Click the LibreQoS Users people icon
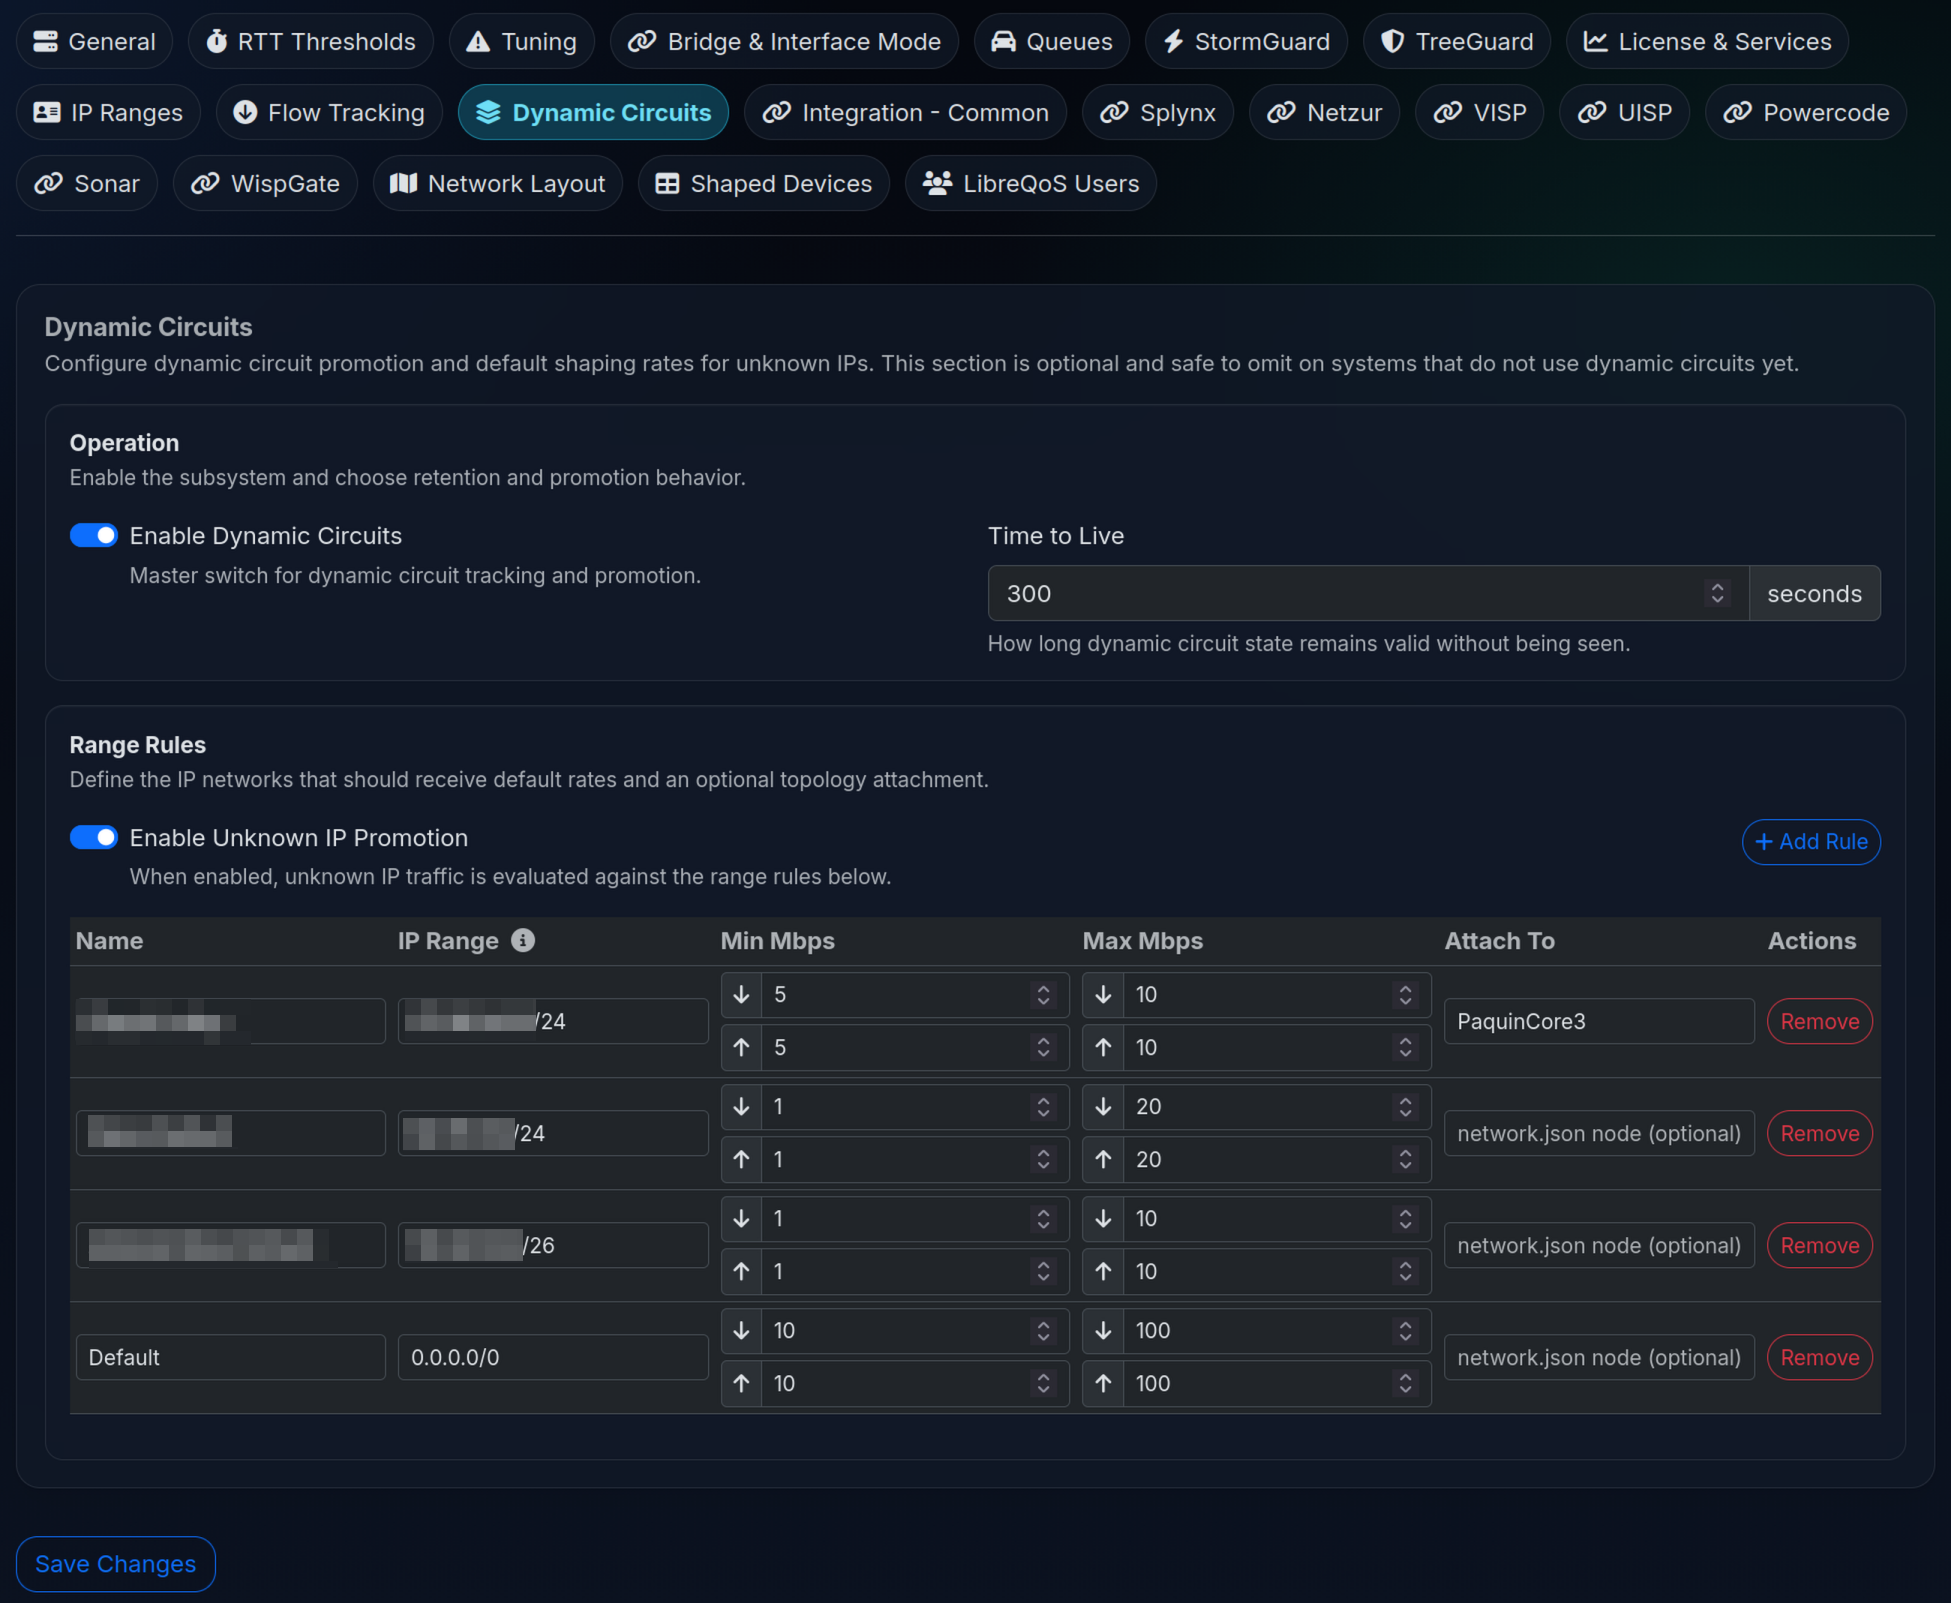 (x=937, y=183)
